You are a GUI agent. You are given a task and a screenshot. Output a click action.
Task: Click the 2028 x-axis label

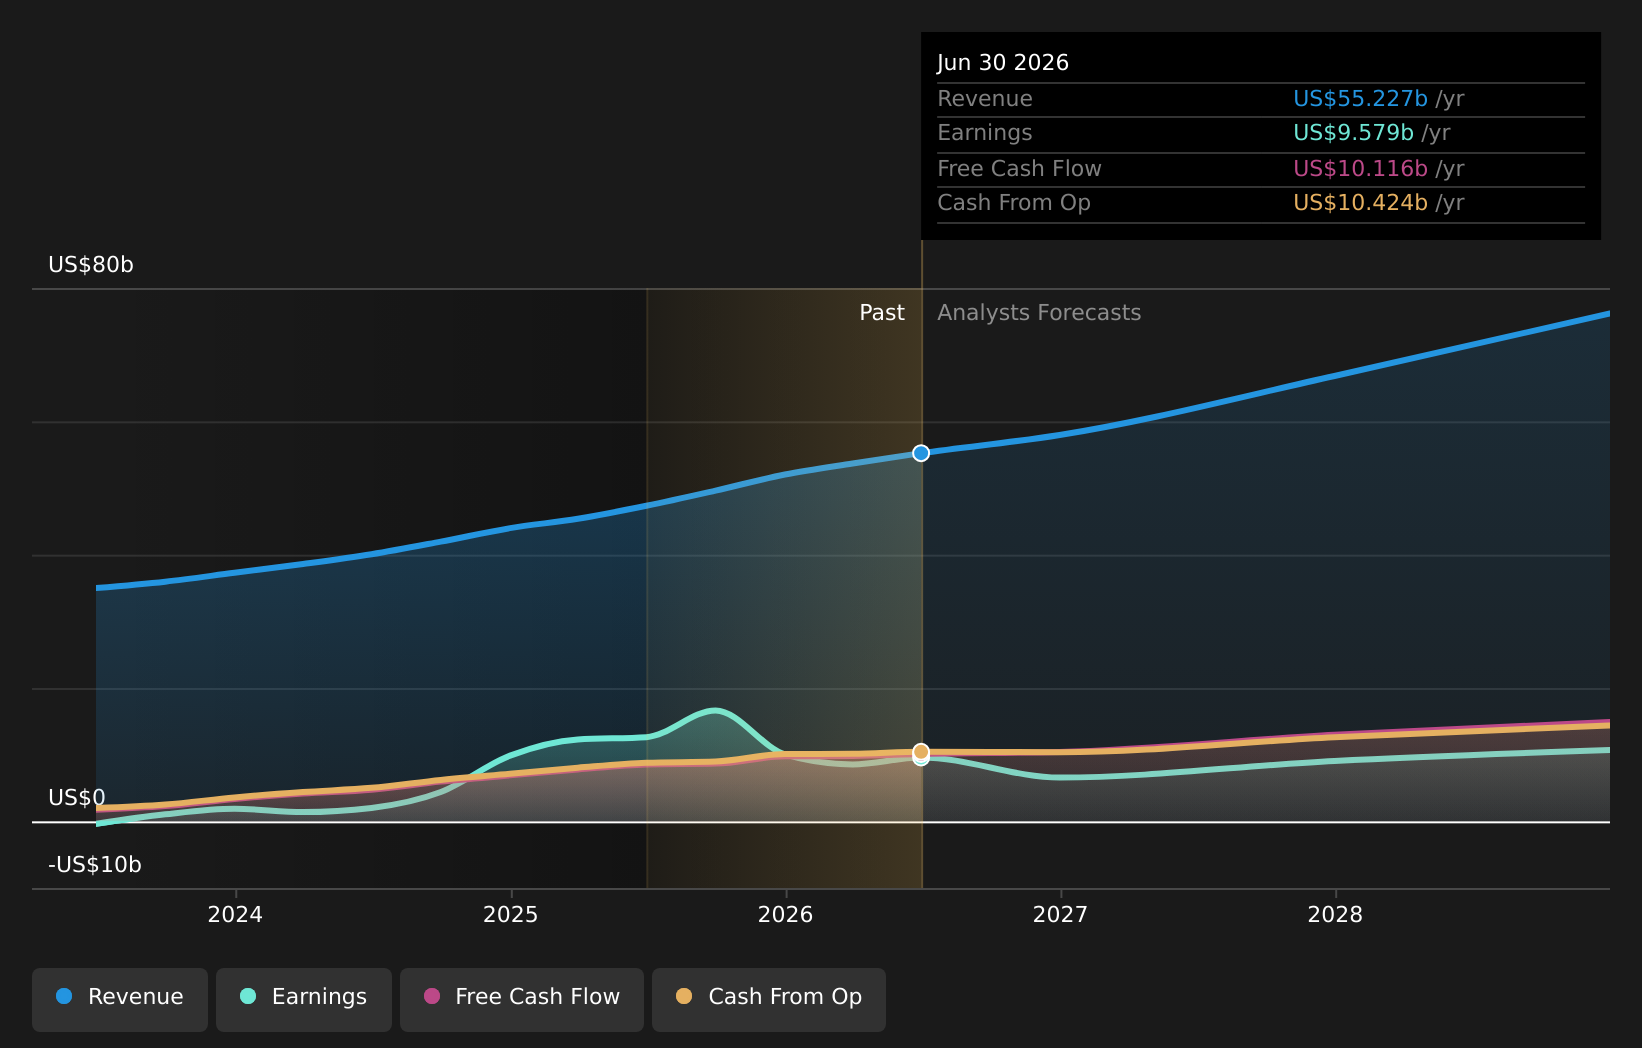pos(1335,915)
